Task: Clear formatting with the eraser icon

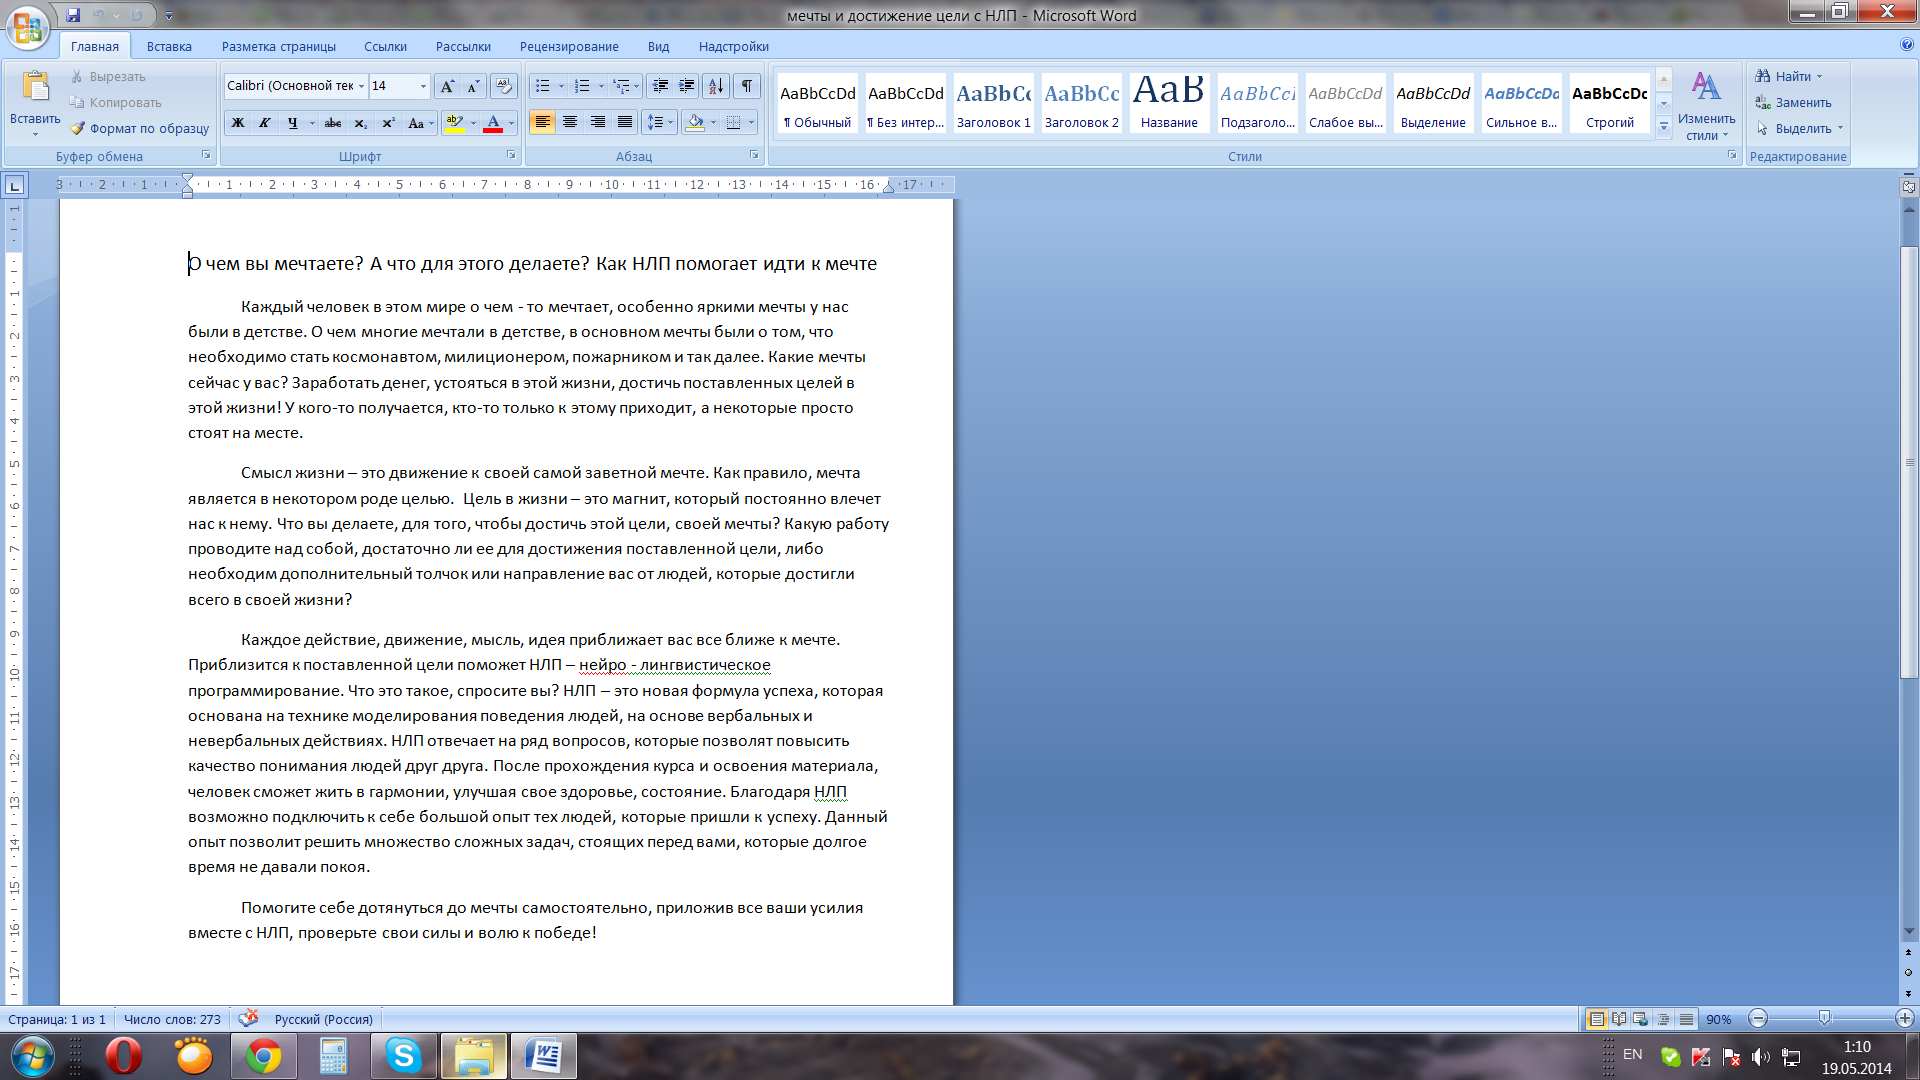Action: click(x=504, y=86)
